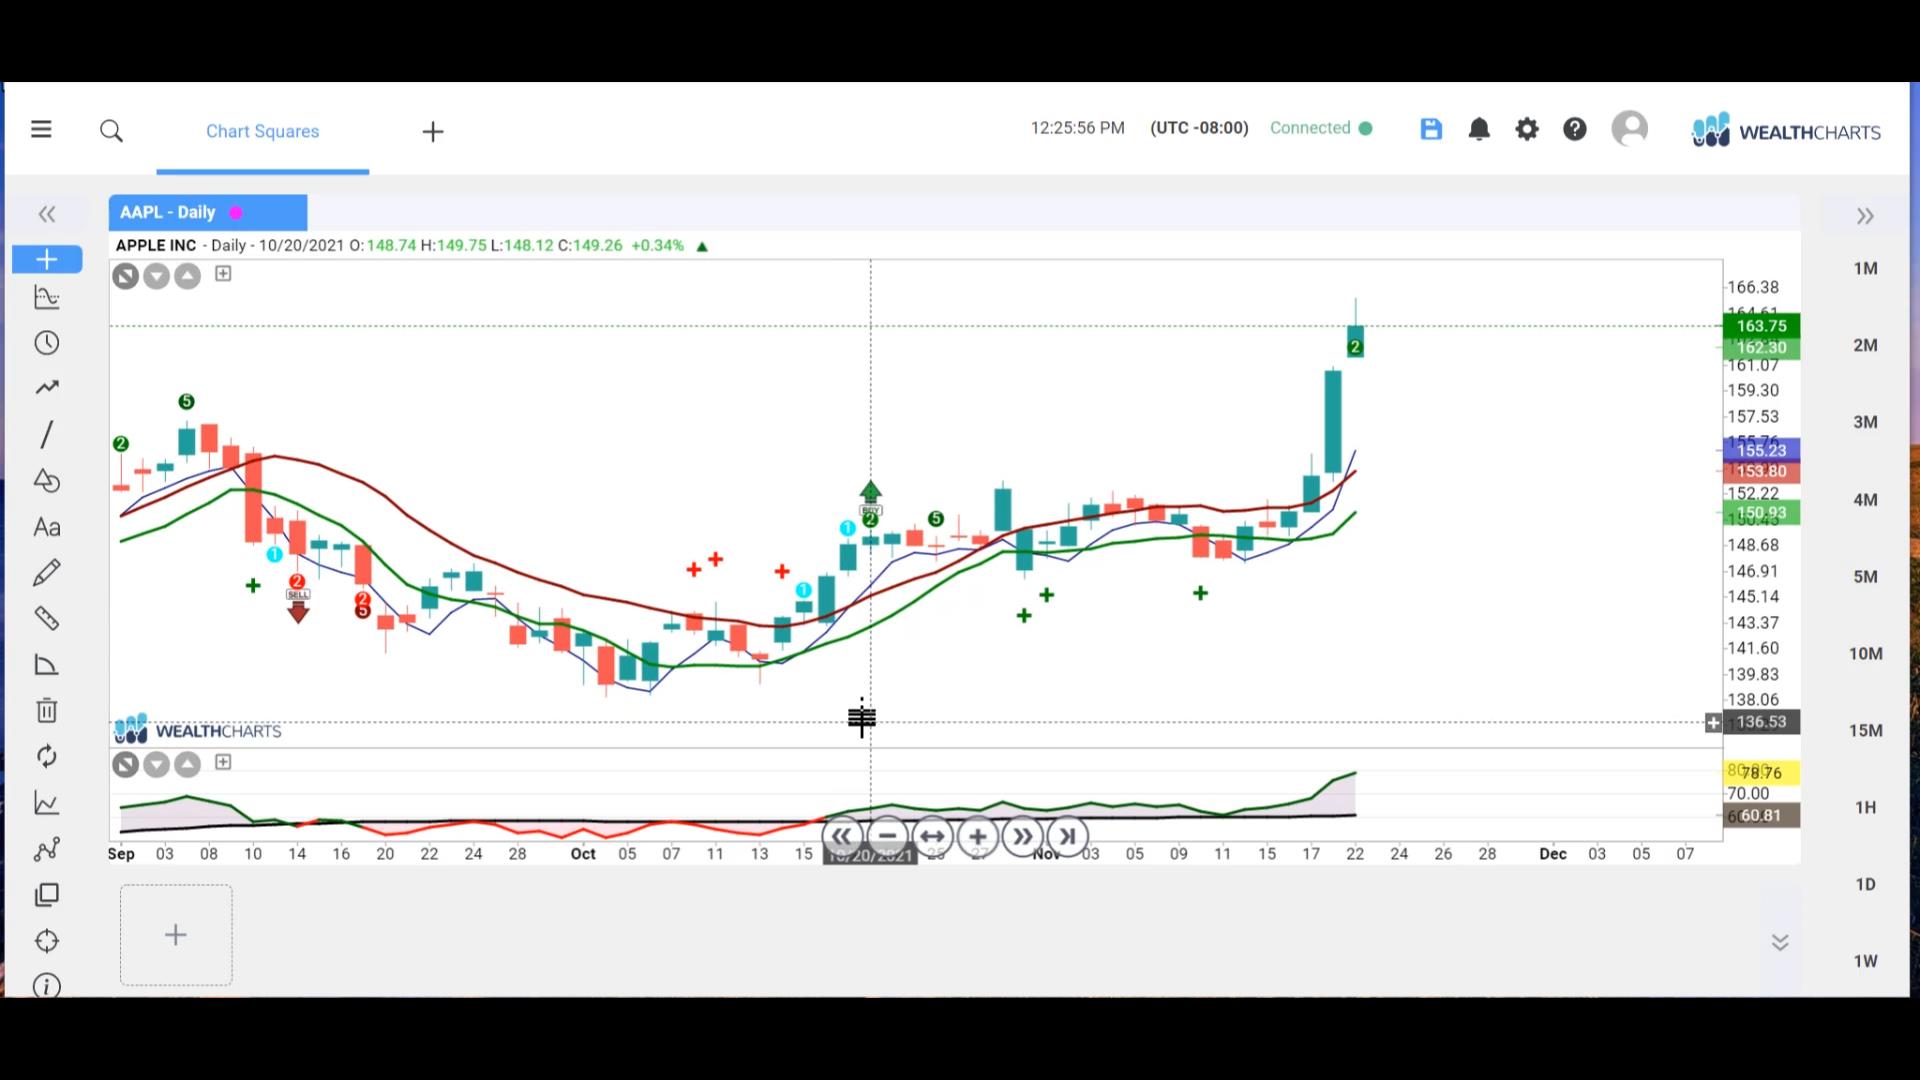
Task: Add a new tab with plus icon
Action: (433, 131)
